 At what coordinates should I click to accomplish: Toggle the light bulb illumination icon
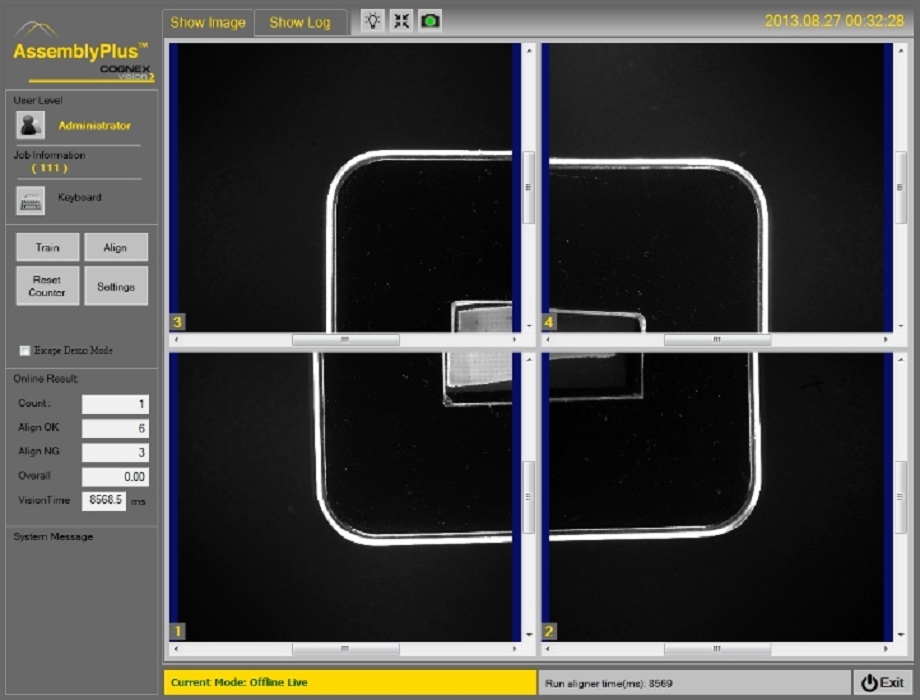(372, 21)
